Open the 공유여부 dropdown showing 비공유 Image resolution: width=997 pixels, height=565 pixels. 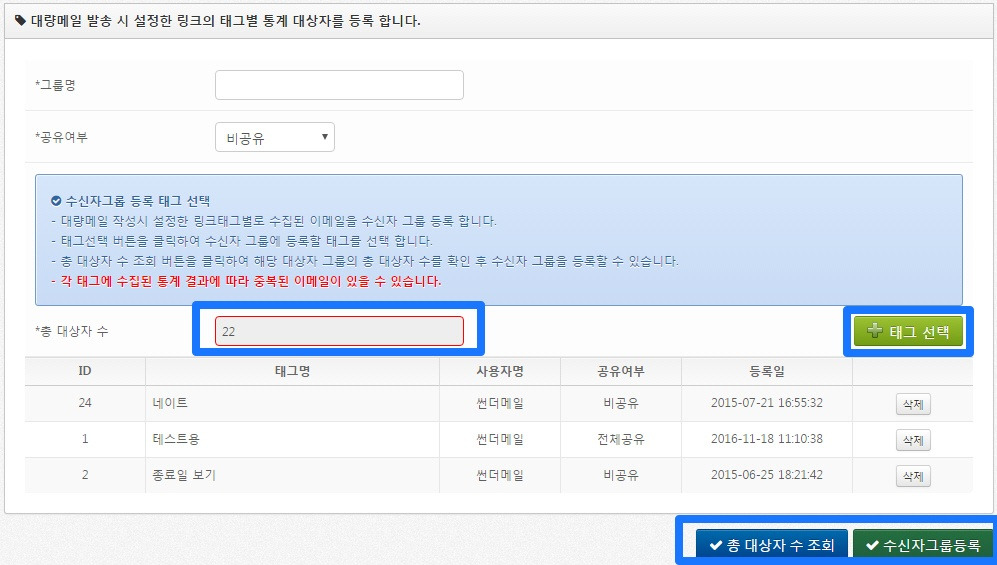pos(275,137)
